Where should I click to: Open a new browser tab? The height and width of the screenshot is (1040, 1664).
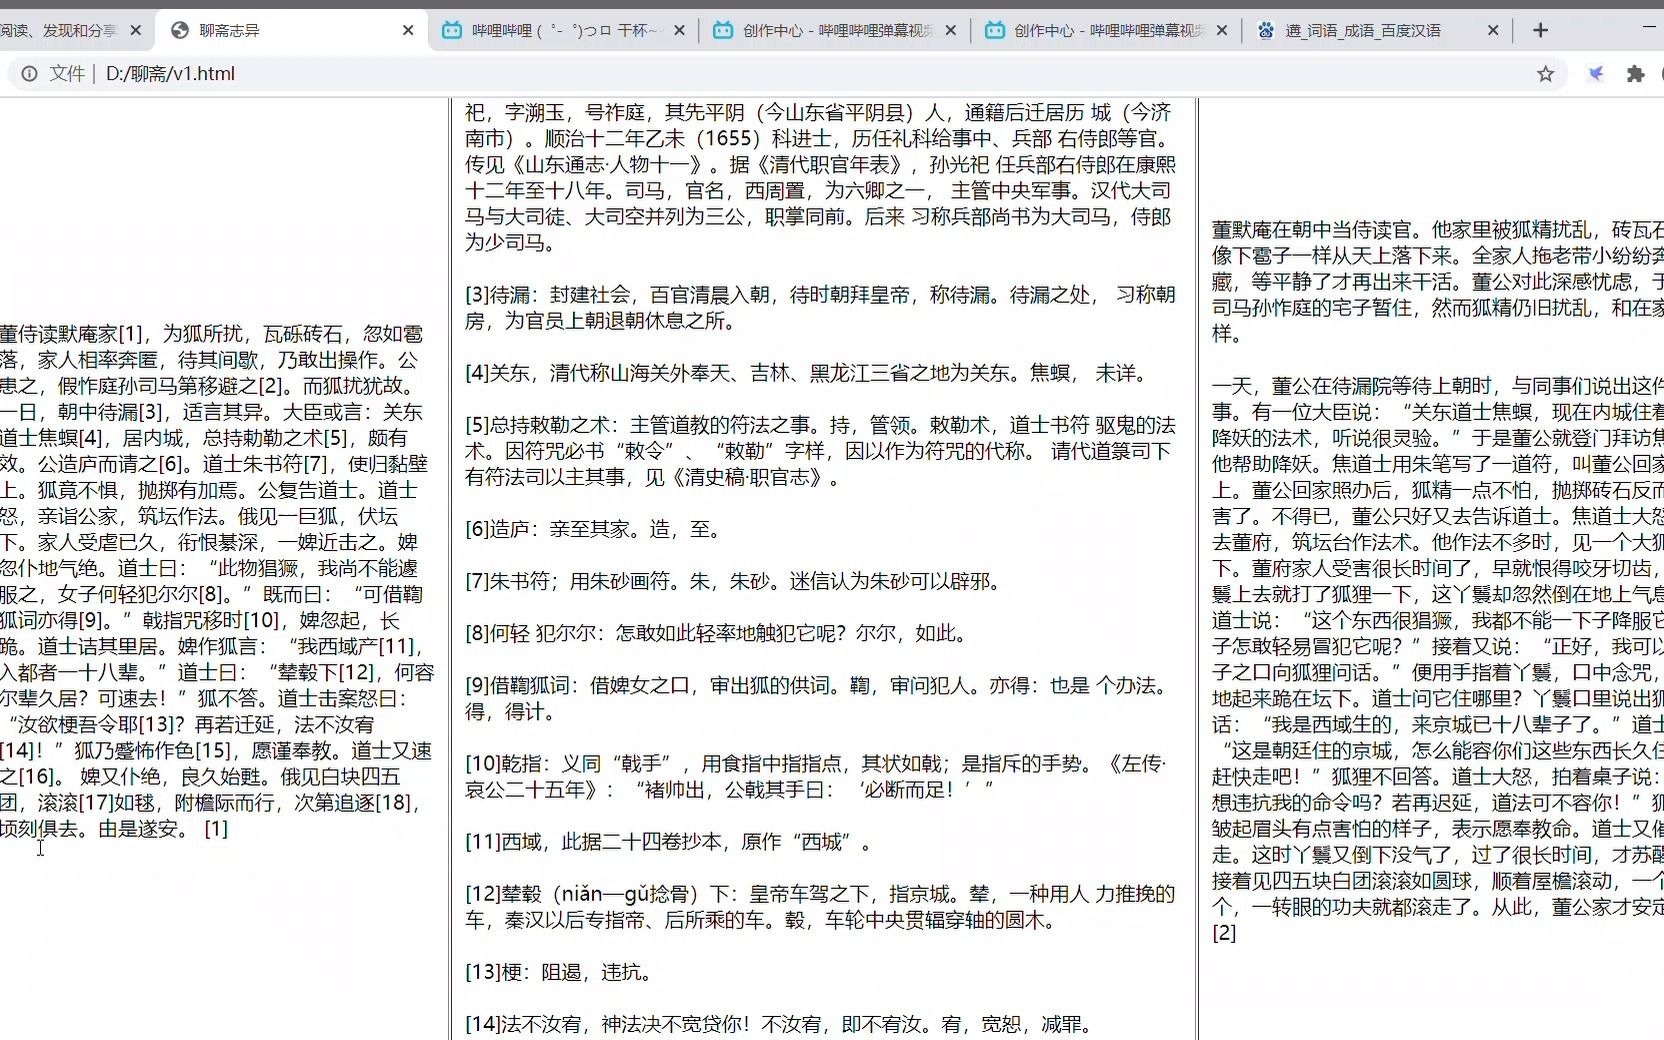click(x=1540, y=31)
